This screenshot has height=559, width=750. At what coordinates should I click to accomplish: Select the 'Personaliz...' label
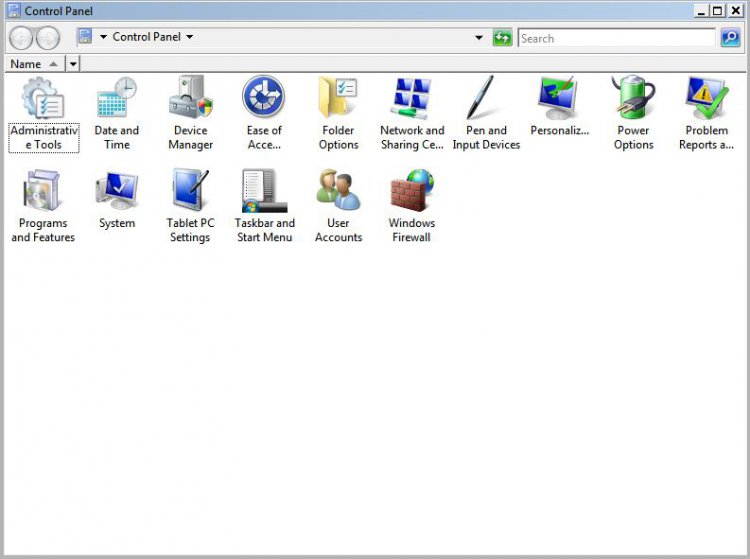(x=560, y=131)
